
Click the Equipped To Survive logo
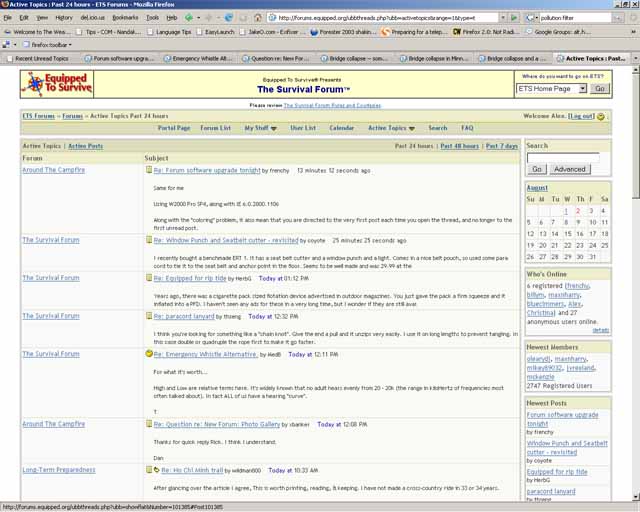point(57,84)
